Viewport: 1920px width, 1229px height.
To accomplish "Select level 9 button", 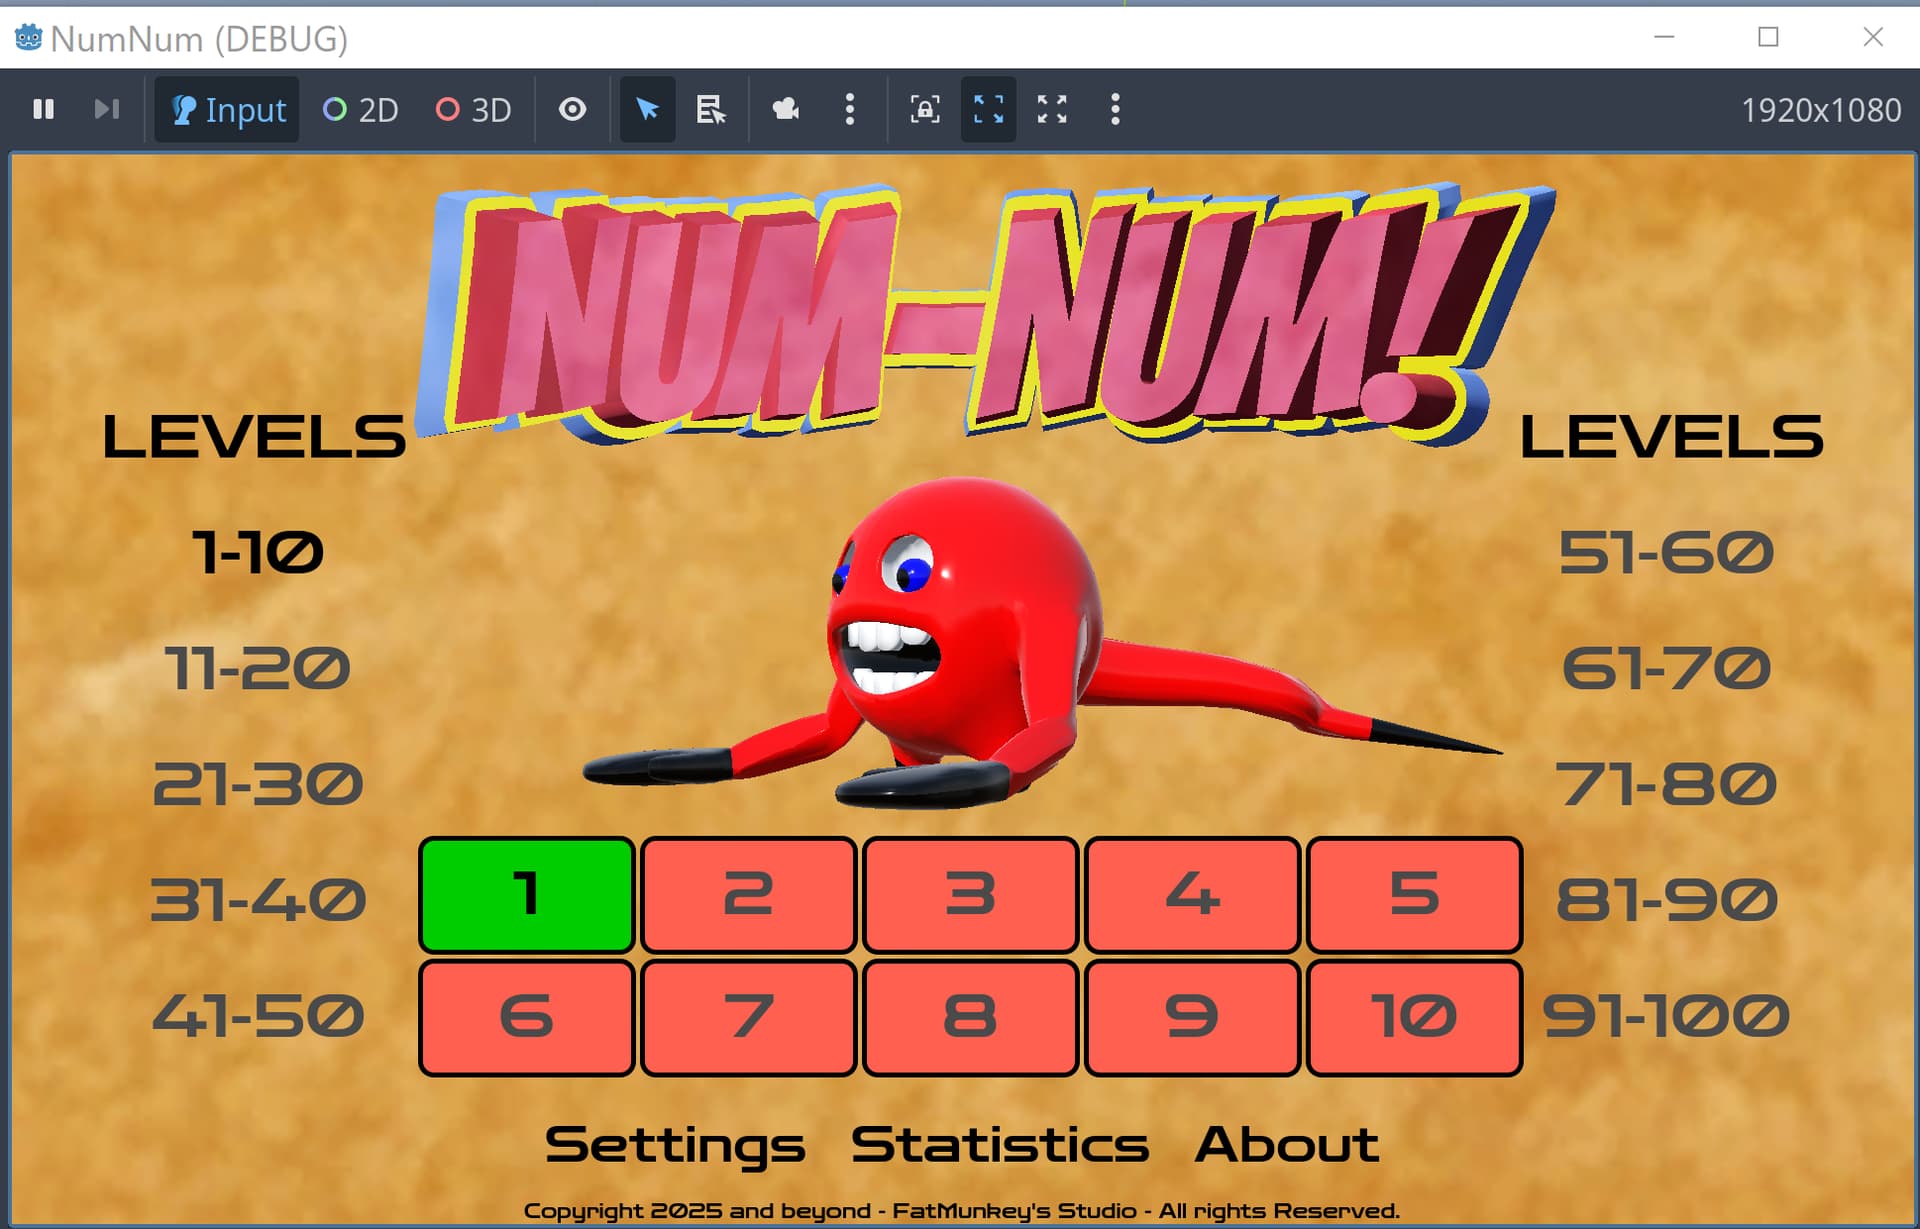I will (x=1193, y=1018).
